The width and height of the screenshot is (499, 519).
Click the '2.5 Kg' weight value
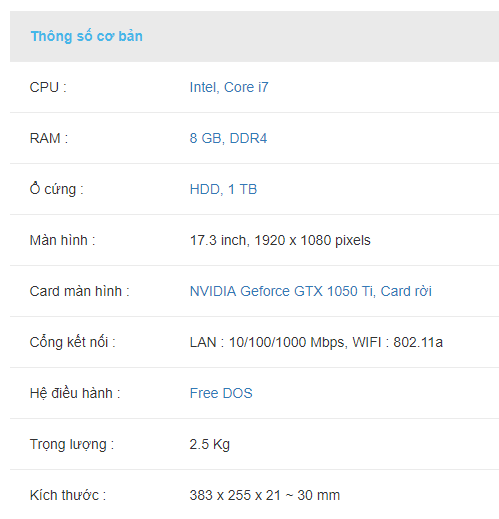coord(210,445)
